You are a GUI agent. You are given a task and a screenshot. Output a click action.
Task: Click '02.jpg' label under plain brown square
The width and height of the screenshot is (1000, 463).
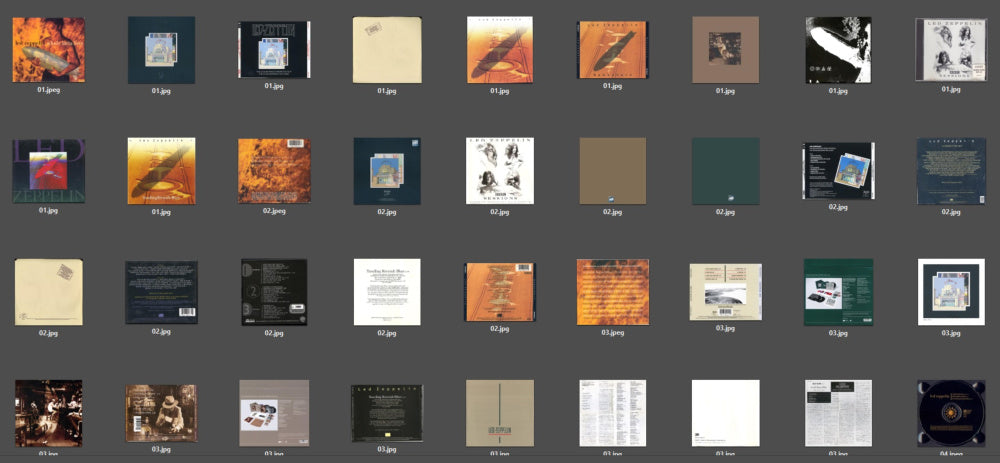tap(613, 212)
